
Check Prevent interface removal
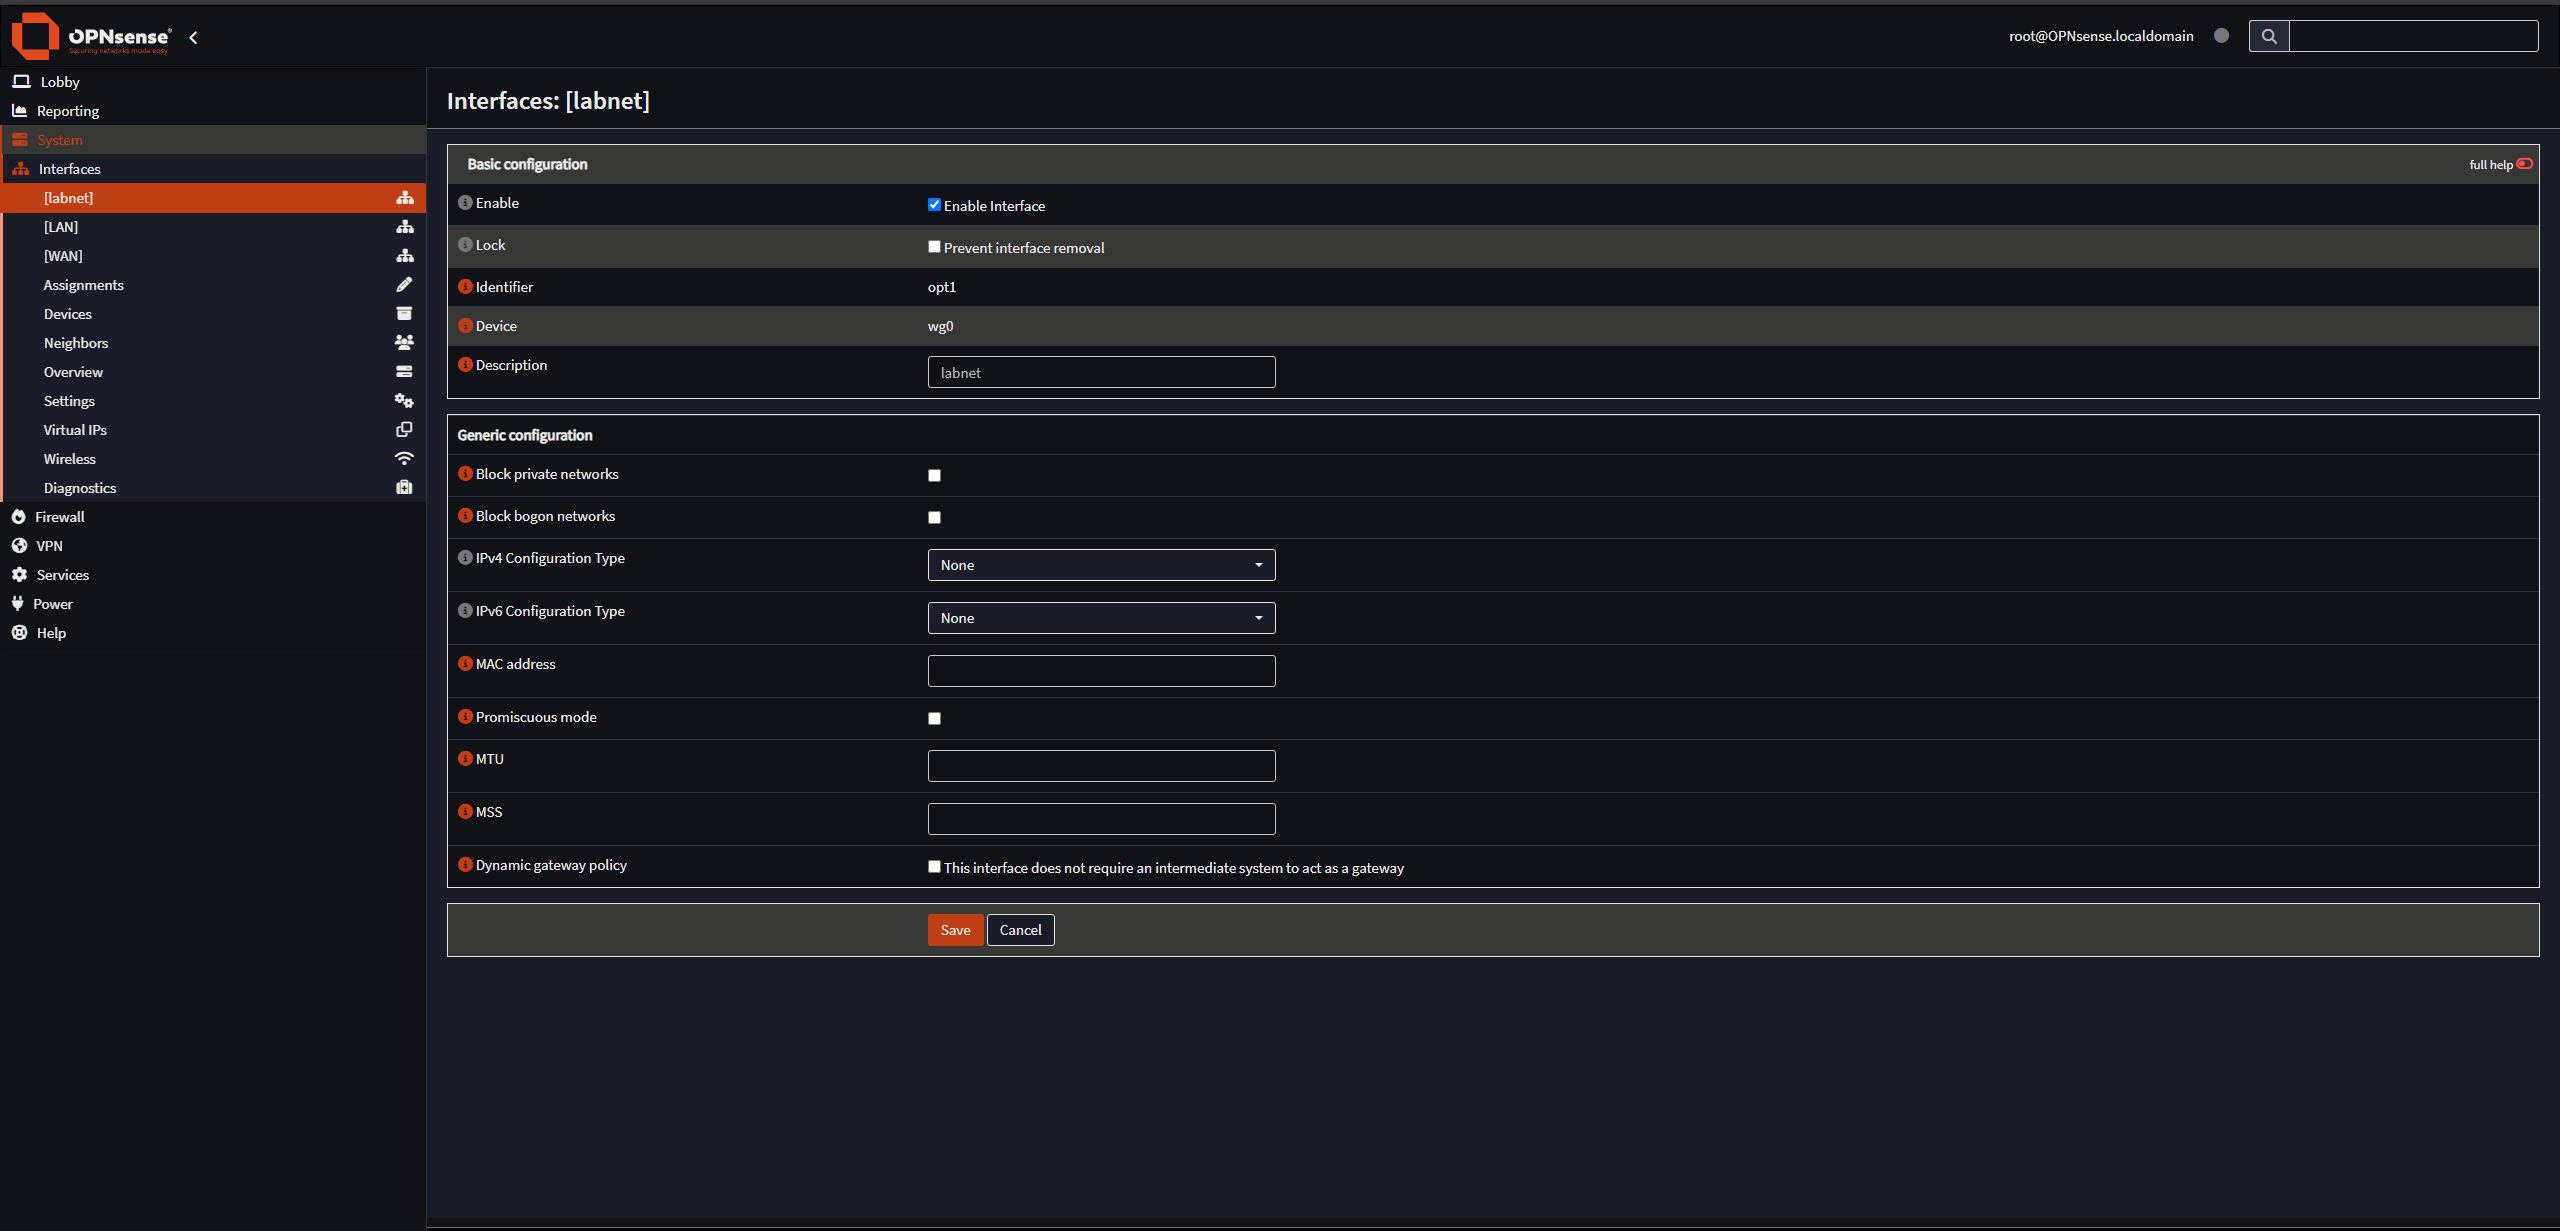point(934,247)
